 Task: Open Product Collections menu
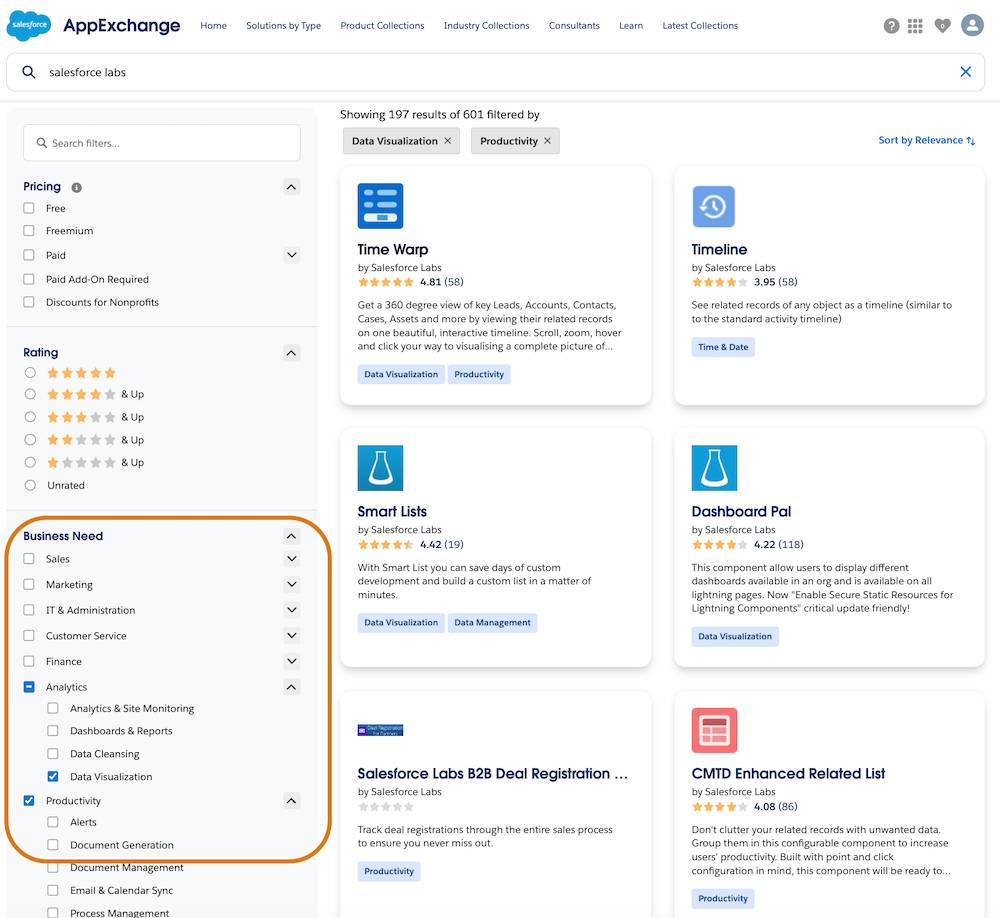tap(382, 26)
